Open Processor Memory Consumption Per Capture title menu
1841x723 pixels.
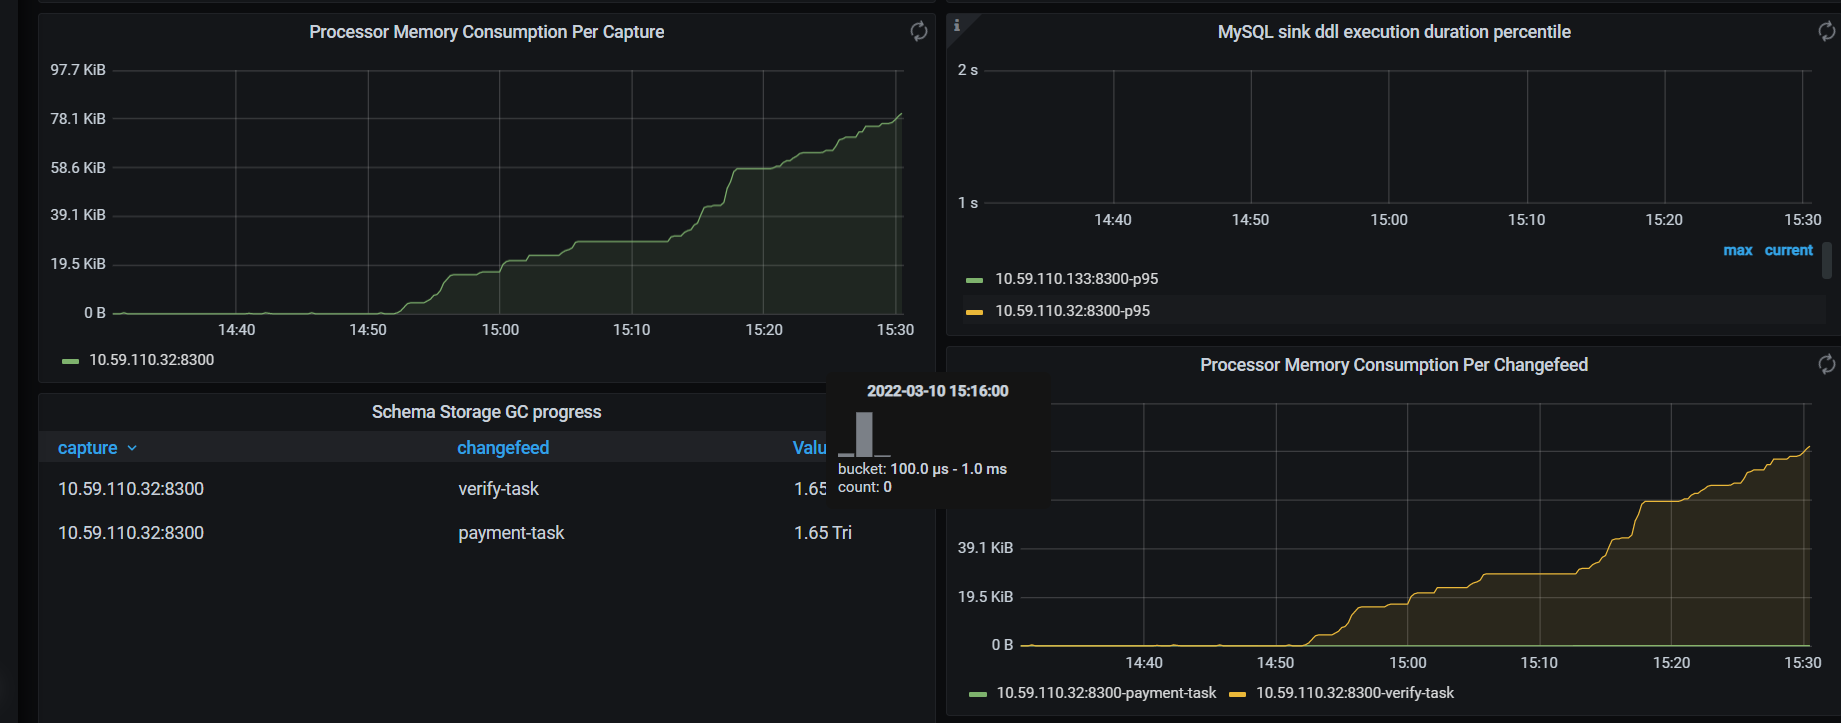pos(486,32)
